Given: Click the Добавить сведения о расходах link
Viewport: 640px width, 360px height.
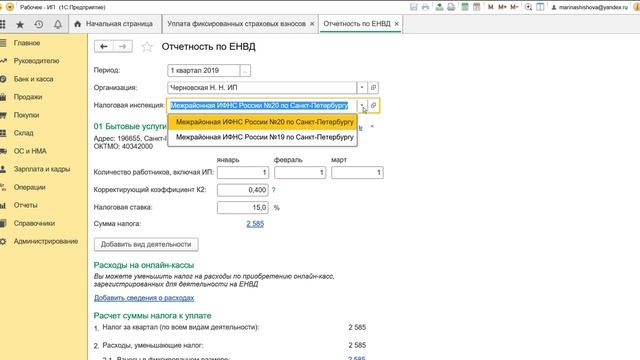Looking at the screenshot, I should (144, 298).
